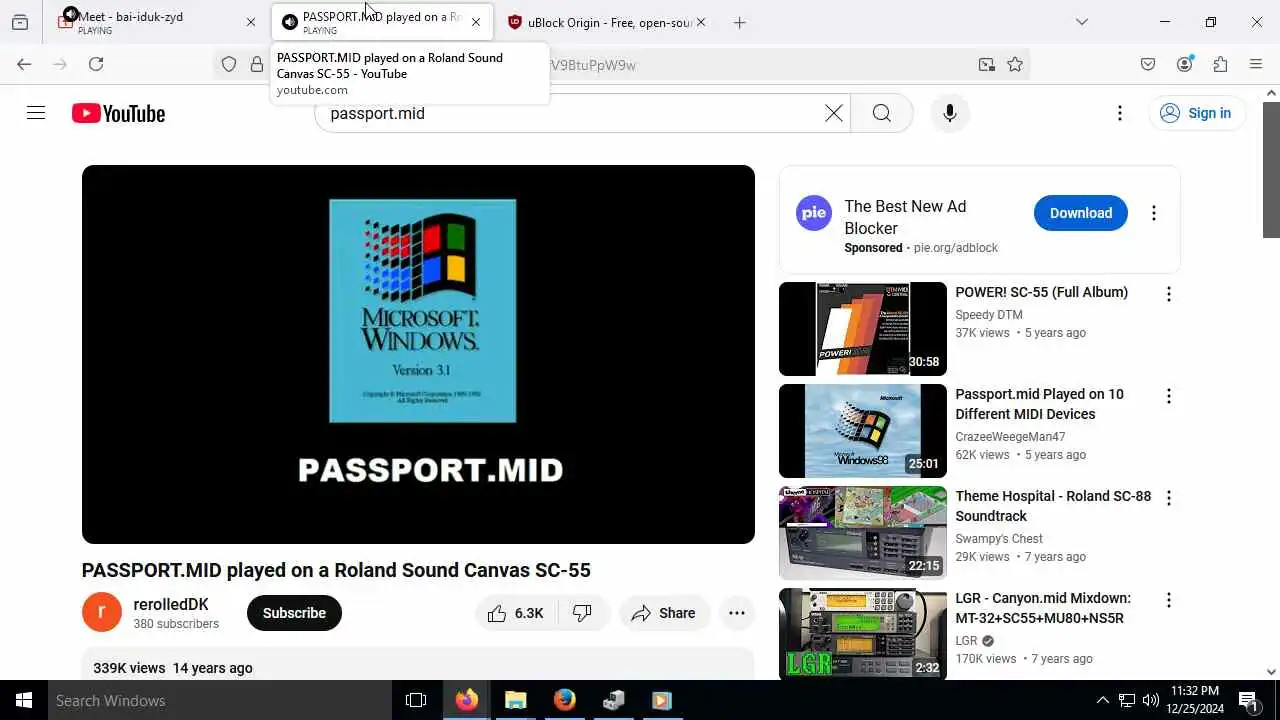This screenshot has width=1280, height=720.
Task: Switch to the uBlock Origin tab
Action: pos(605,22)
